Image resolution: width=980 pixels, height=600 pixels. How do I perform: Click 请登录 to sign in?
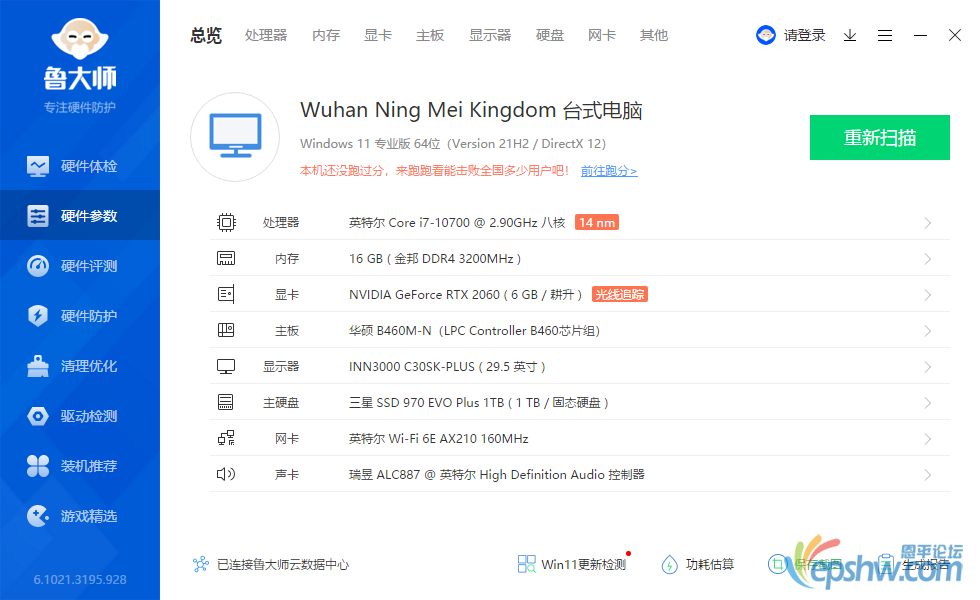pos(804,35)
